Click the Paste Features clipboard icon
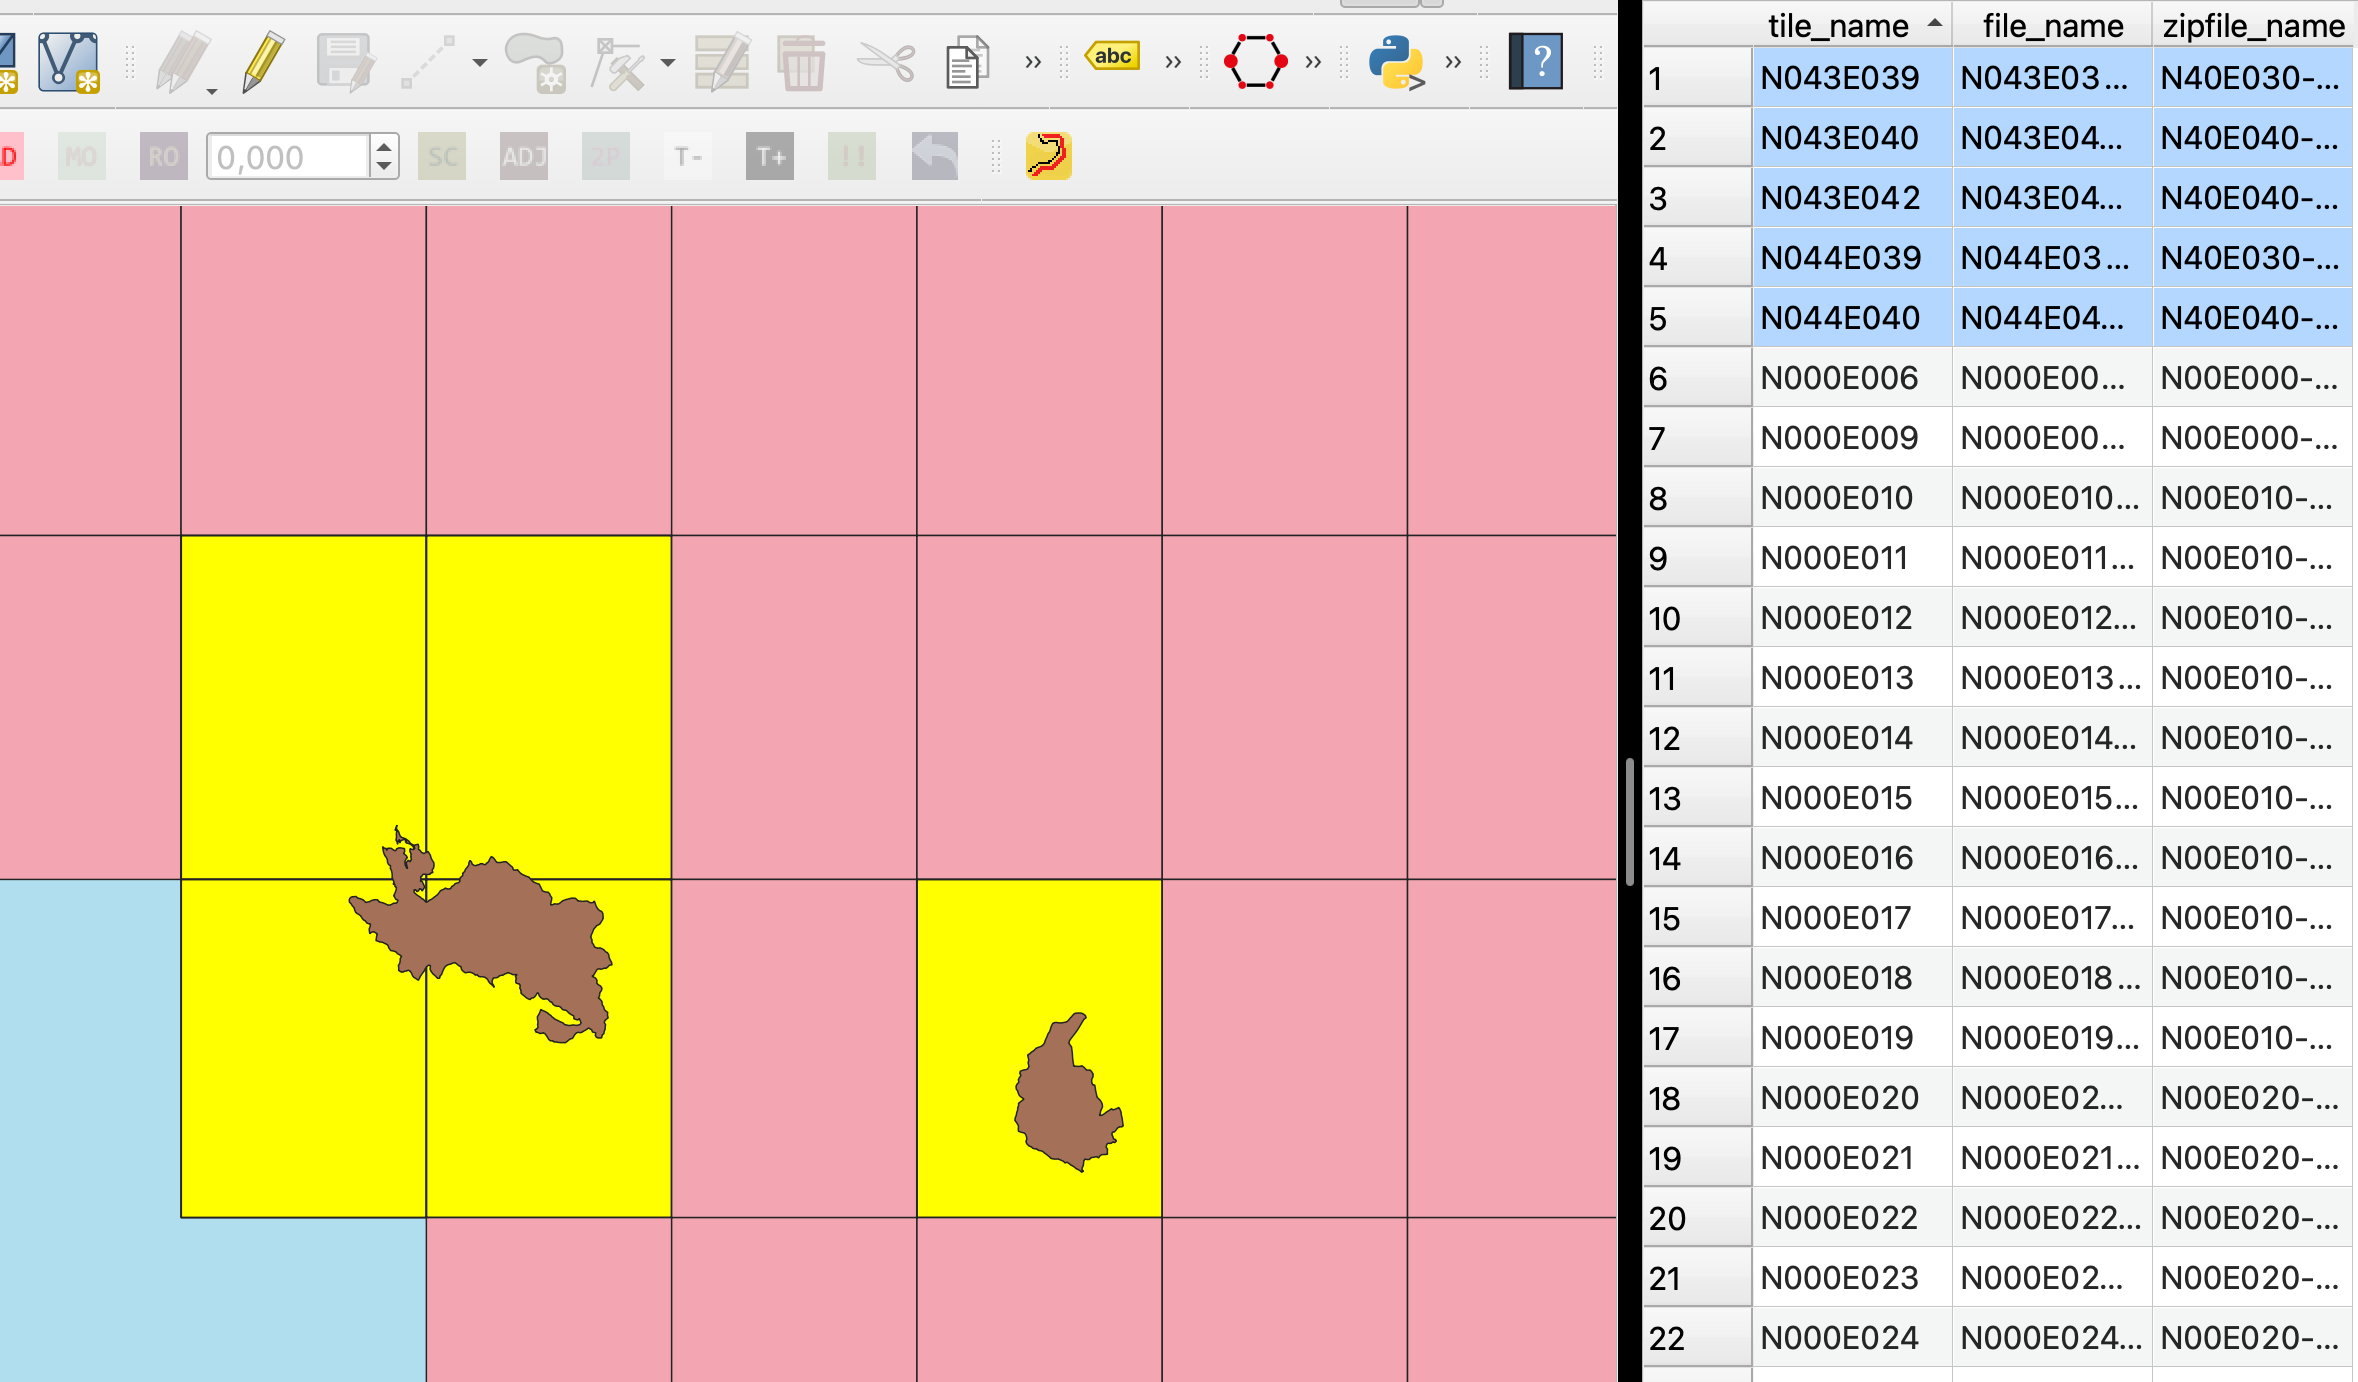Screen dimensions: 2358x1382 pyautogui.click(x=967, y=62)
